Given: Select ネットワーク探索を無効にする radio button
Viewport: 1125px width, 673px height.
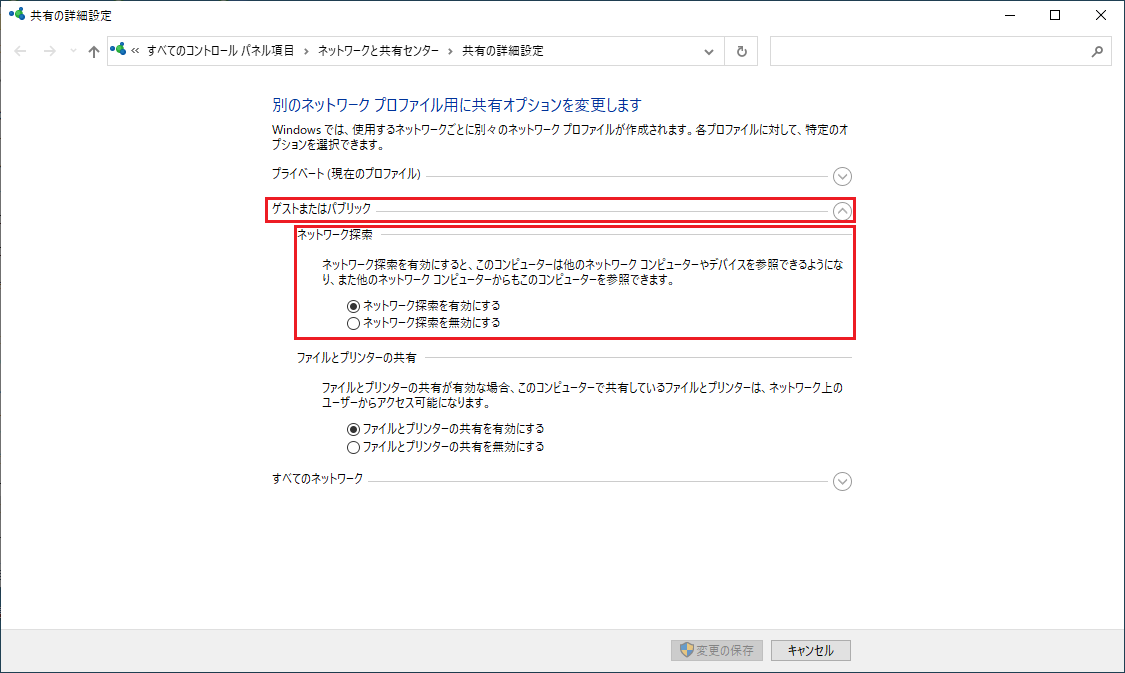Looking at the screenshot, I should (x=352, y=323).
